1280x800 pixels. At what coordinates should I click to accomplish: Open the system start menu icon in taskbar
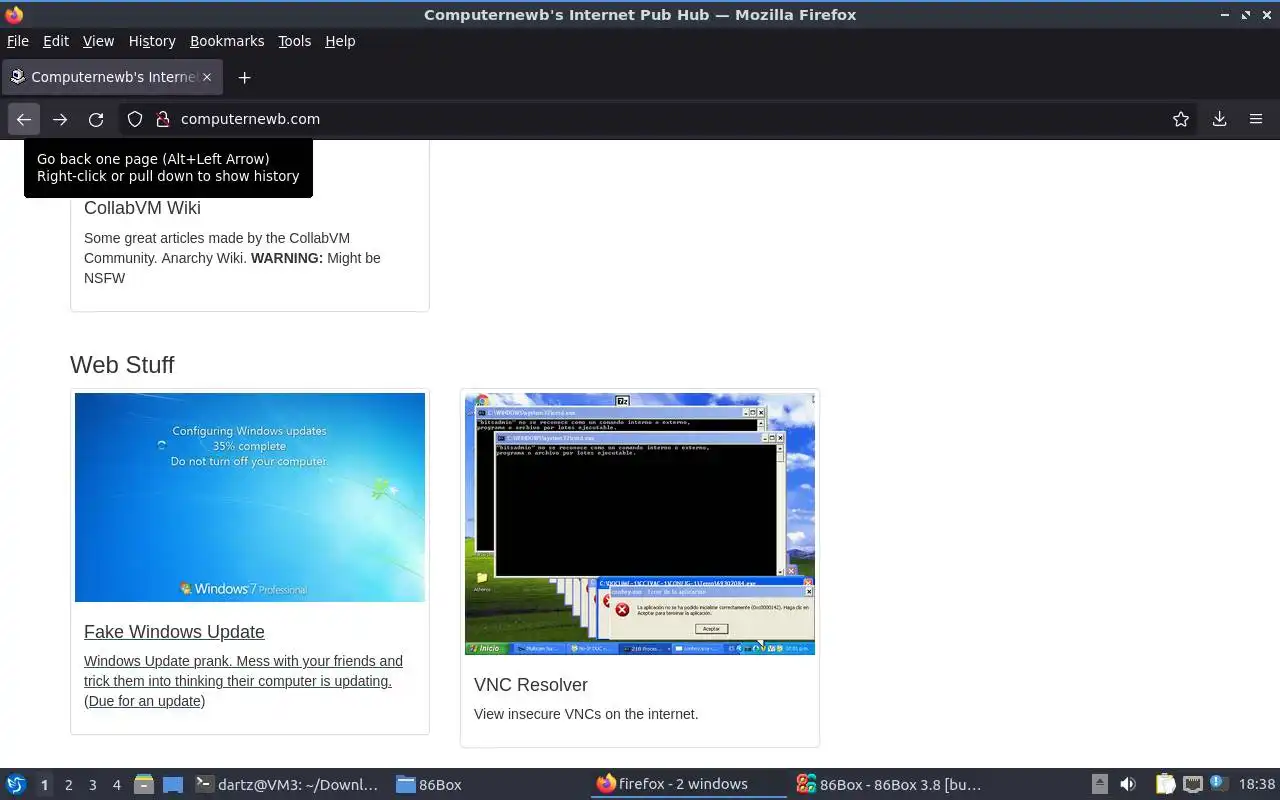click(16, 785)
